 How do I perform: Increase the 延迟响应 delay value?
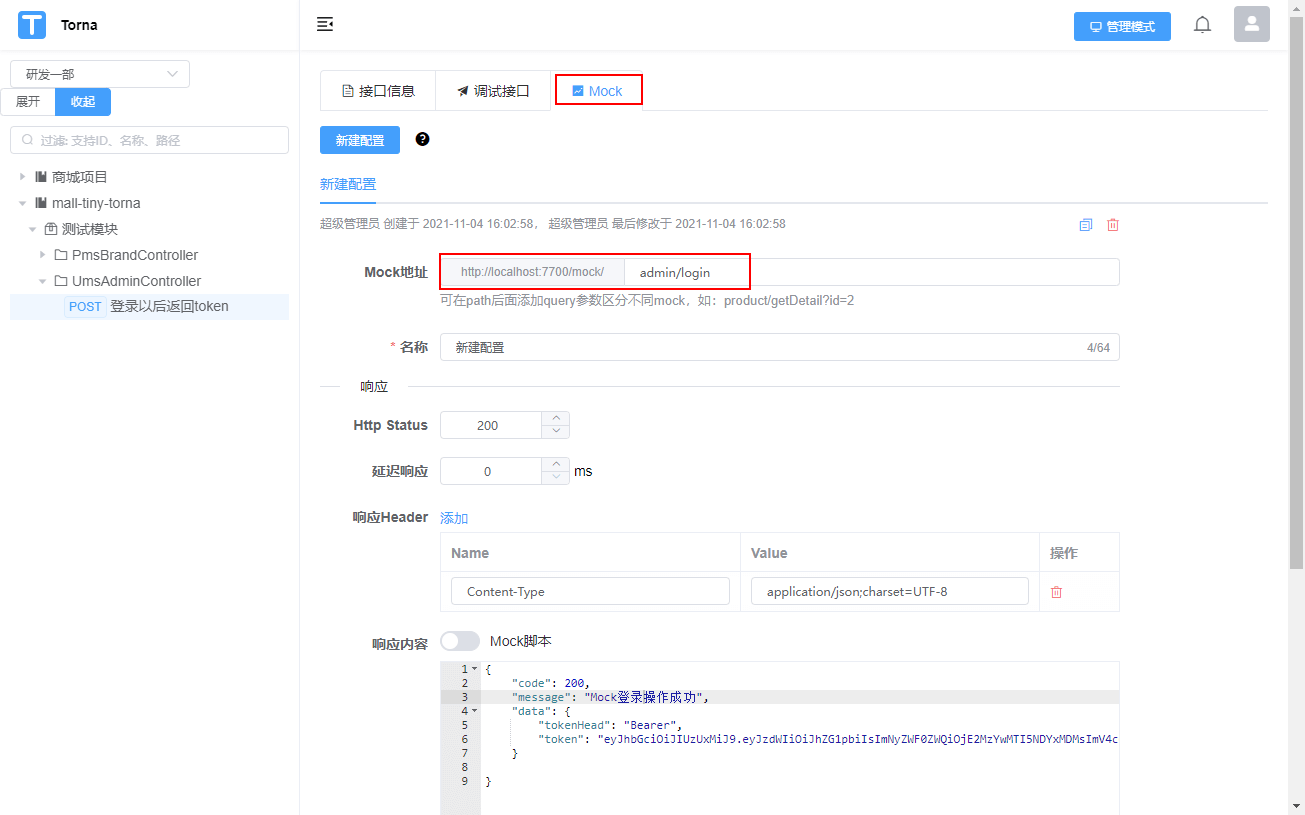[555, 464]
